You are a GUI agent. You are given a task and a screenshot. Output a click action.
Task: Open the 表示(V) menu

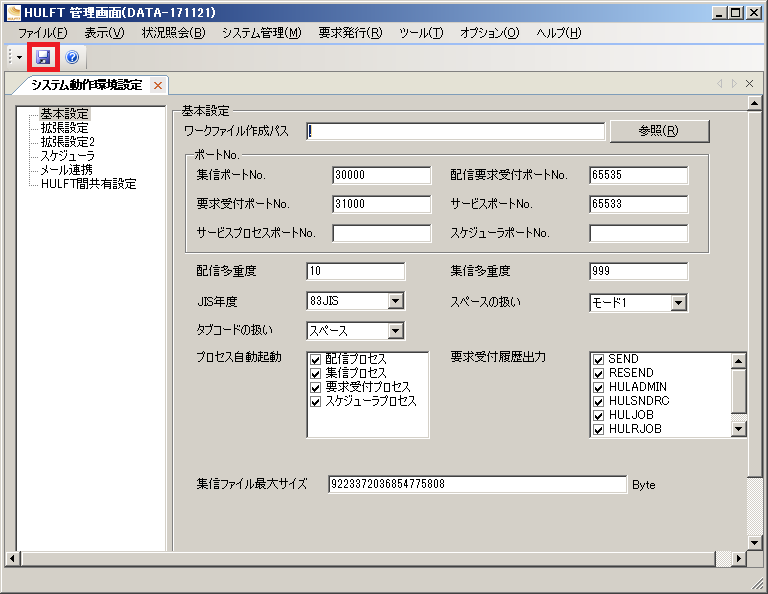pos(104,33)
